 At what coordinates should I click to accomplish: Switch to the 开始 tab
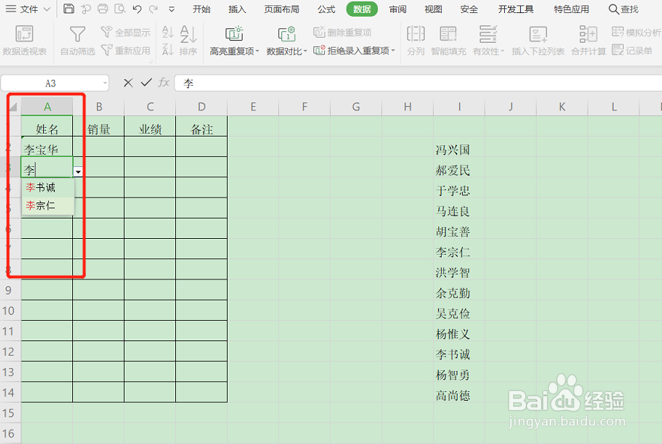(201, 9)
